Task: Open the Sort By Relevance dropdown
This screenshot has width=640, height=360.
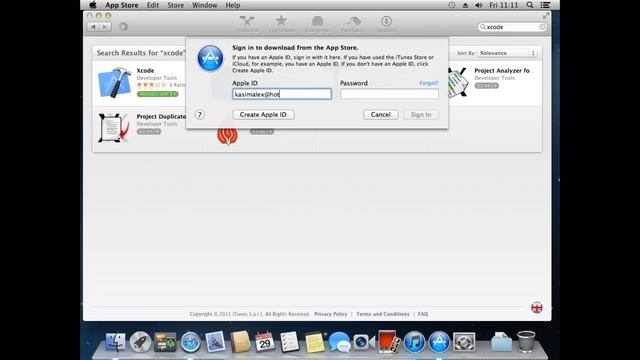Action: tap(507, 53)
